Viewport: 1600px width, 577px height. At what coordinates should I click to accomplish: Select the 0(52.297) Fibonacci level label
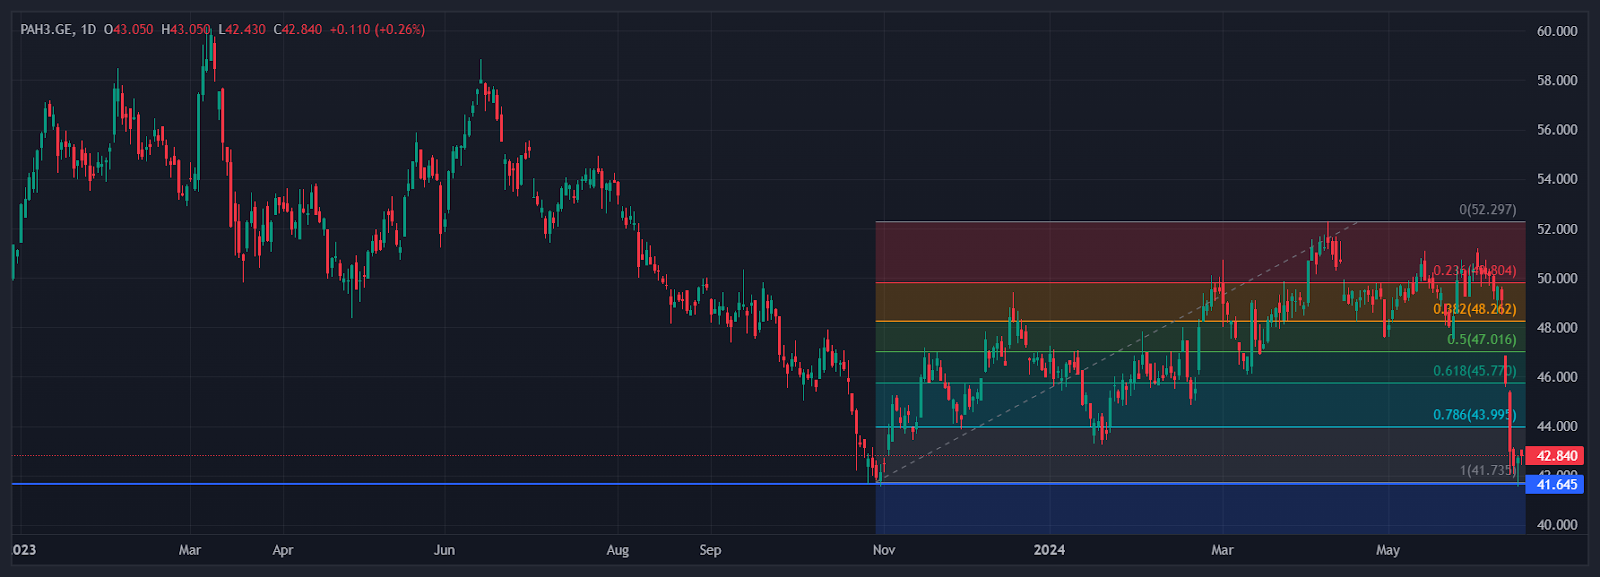tap(1487, 210)
